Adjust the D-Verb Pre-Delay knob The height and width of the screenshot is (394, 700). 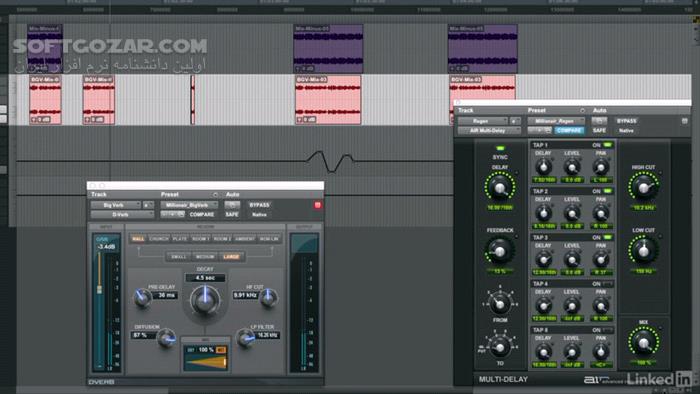(142, 298)
